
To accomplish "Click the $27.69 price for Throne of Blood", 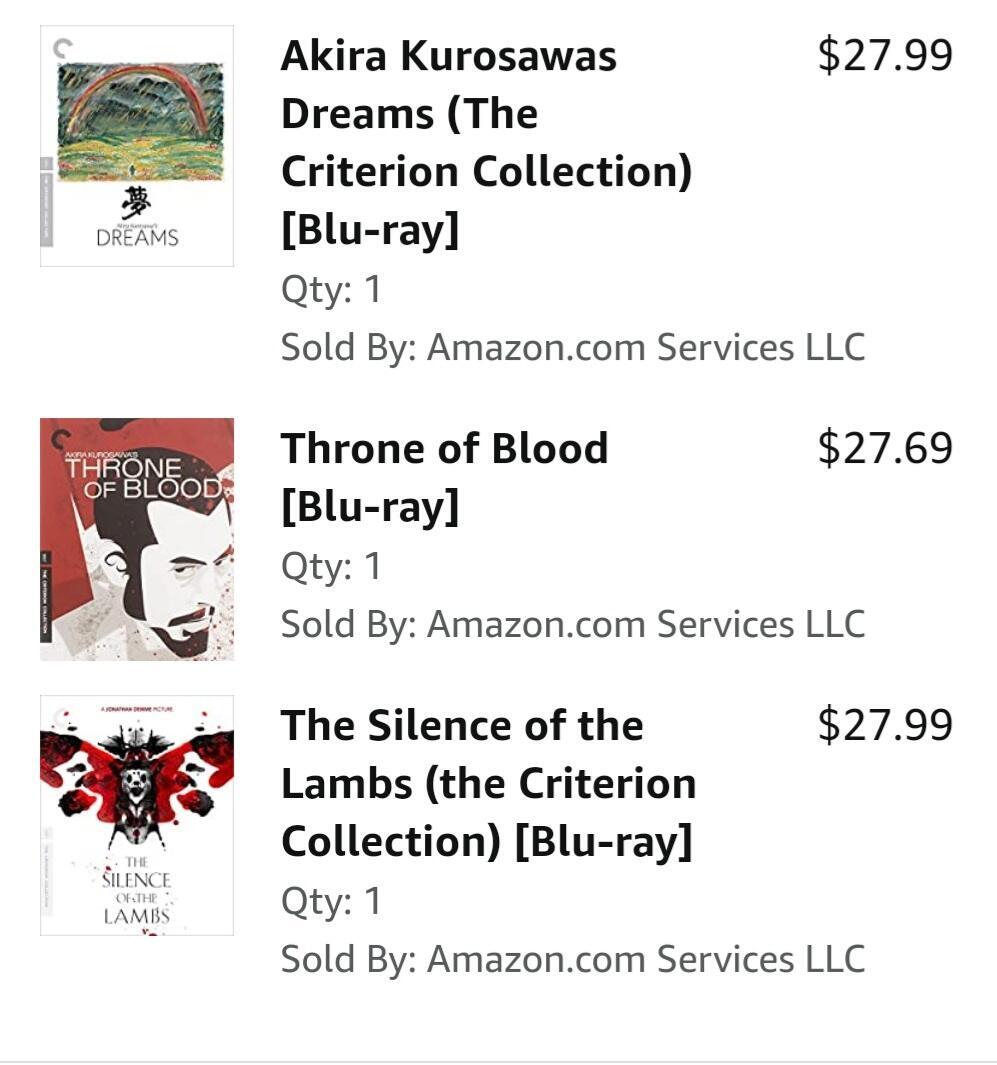I will click(x=885, y=447).
